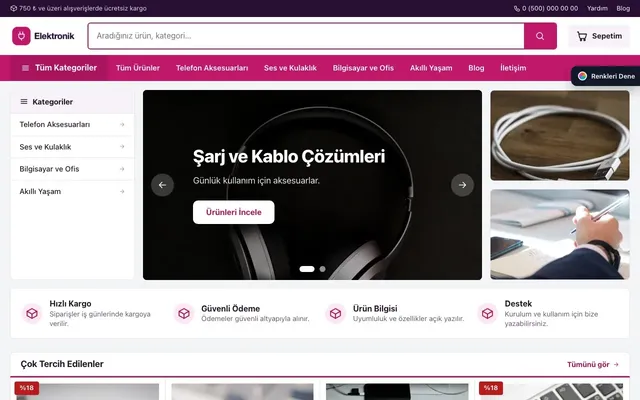Select the first active slider dot
Image resolution: width=640 pixels, height=400 pixels.
307,269
